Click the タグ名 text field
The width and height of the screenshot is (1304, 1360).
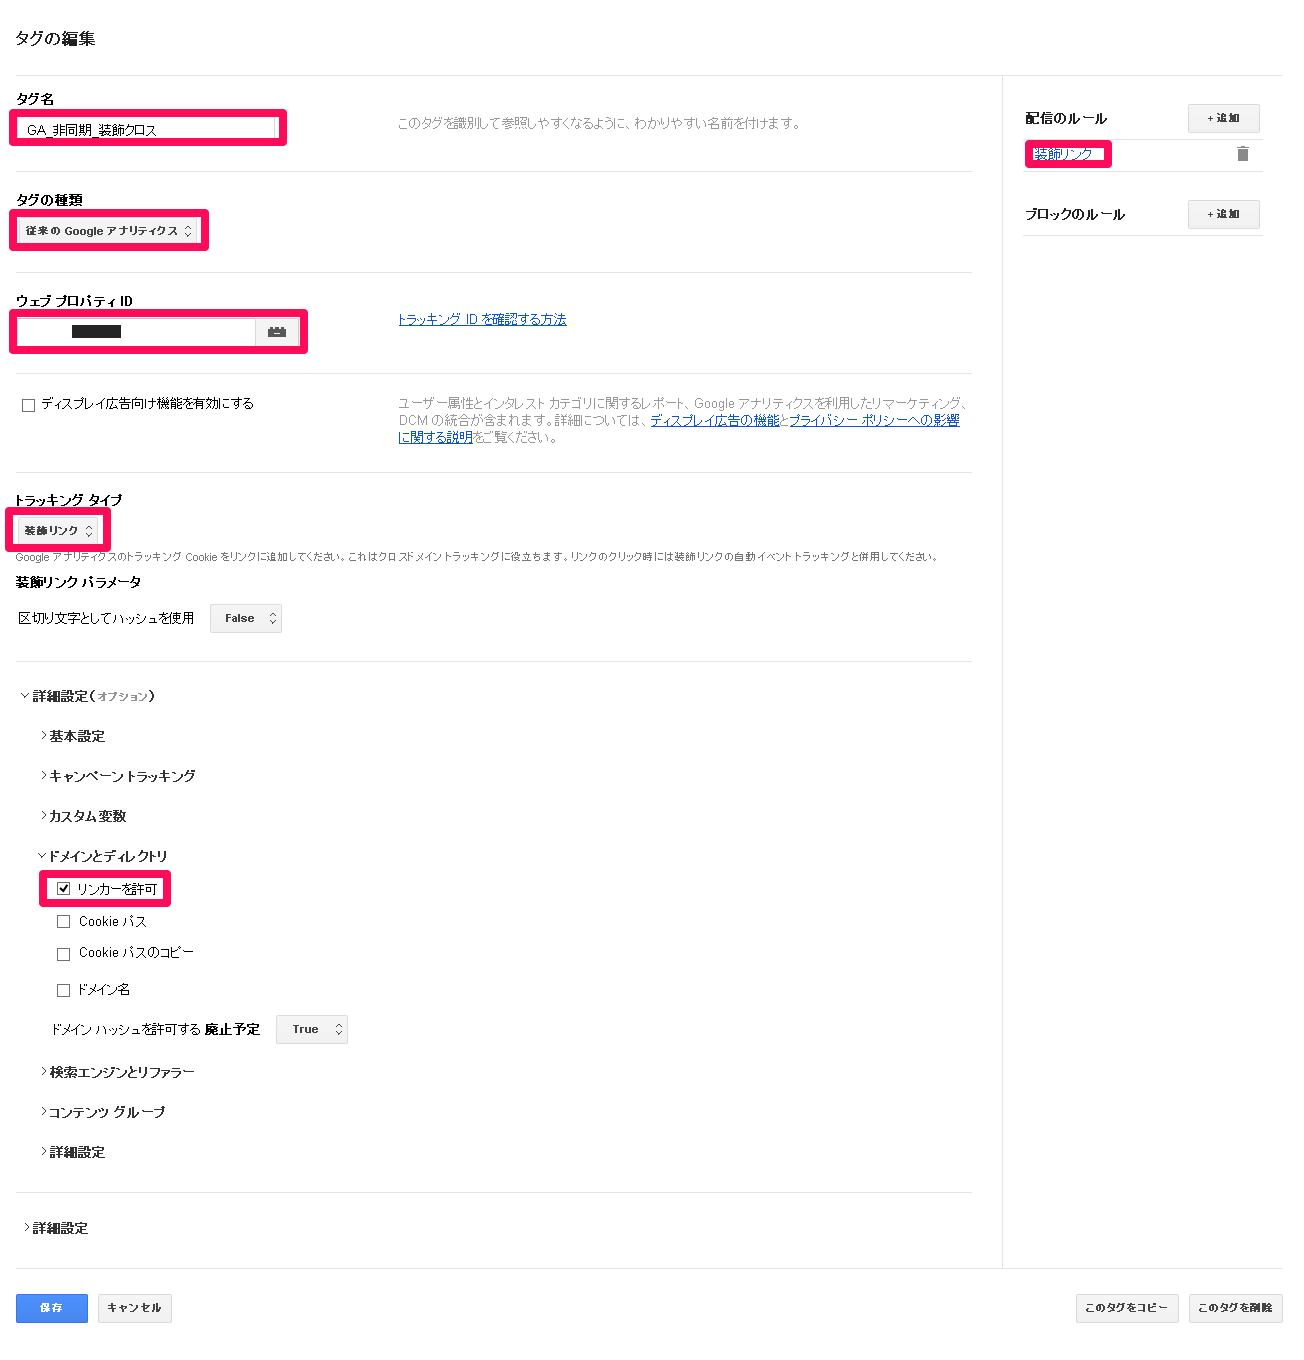click(148, 129)
